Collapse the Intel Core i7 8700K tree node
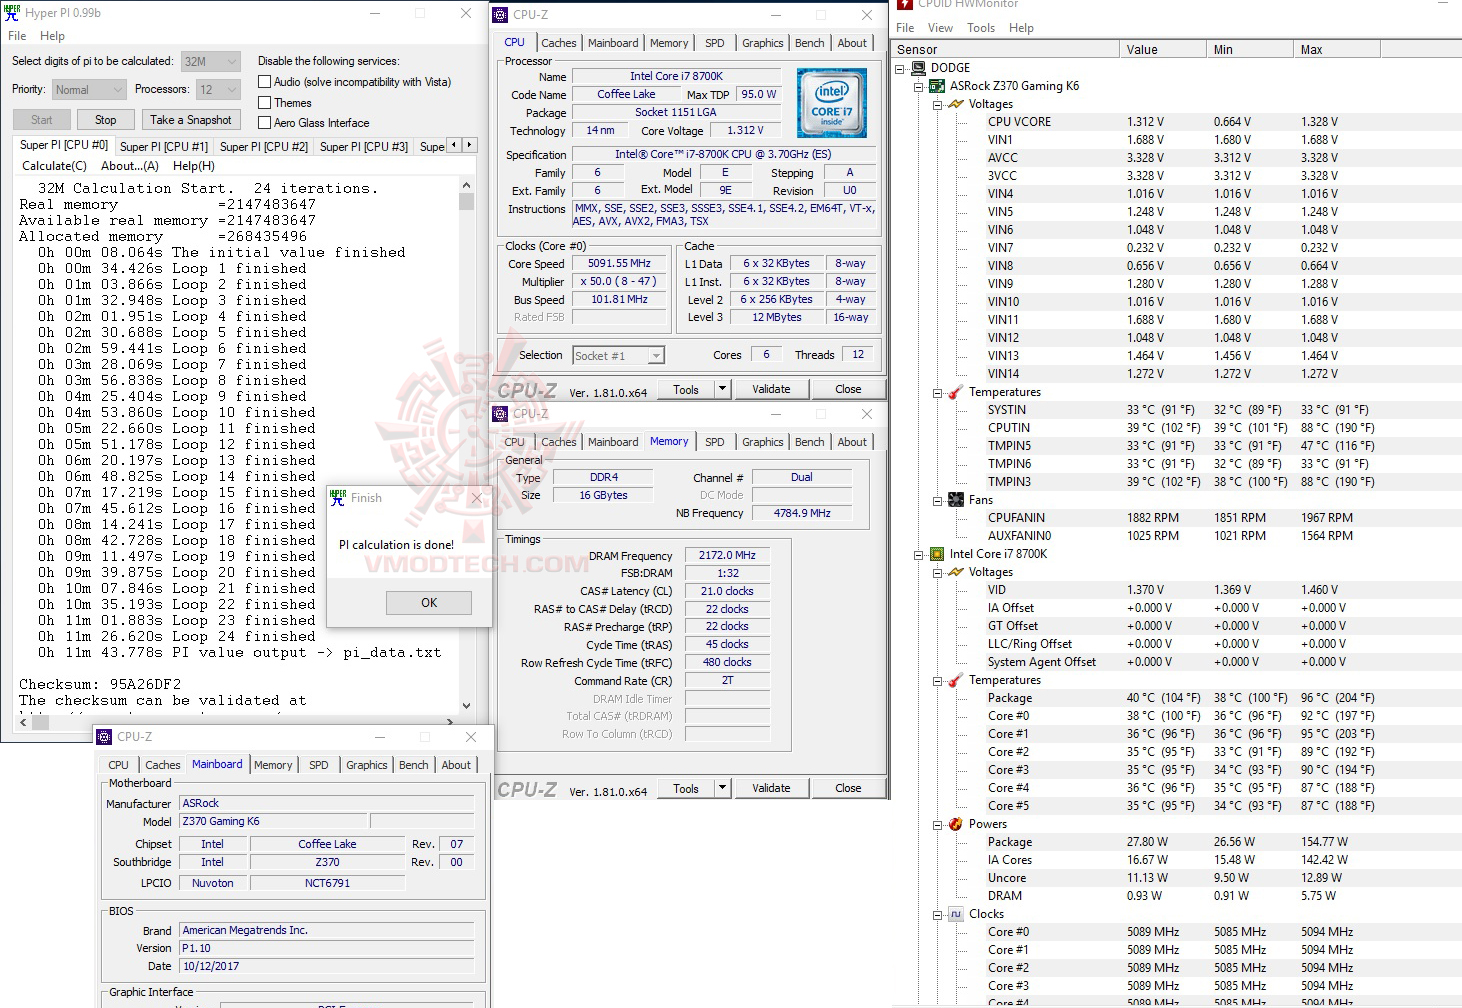This screenshot has width=1462, height=1008. (x=918, y=553)
